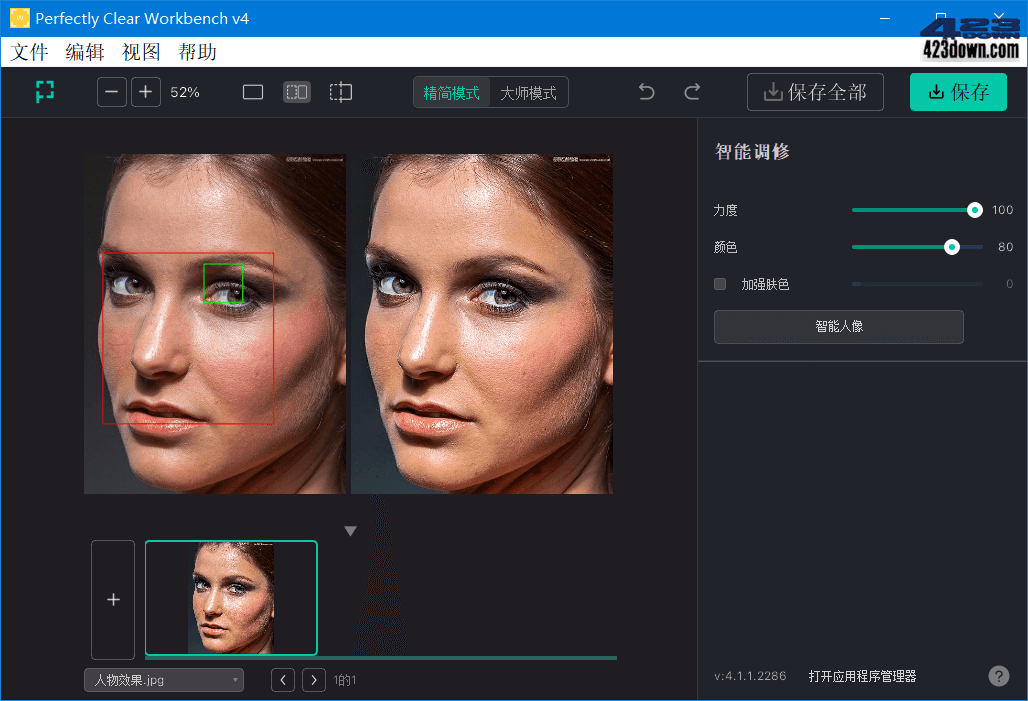
Task: Click the redo arrow icon
Action: pos(691,91)
